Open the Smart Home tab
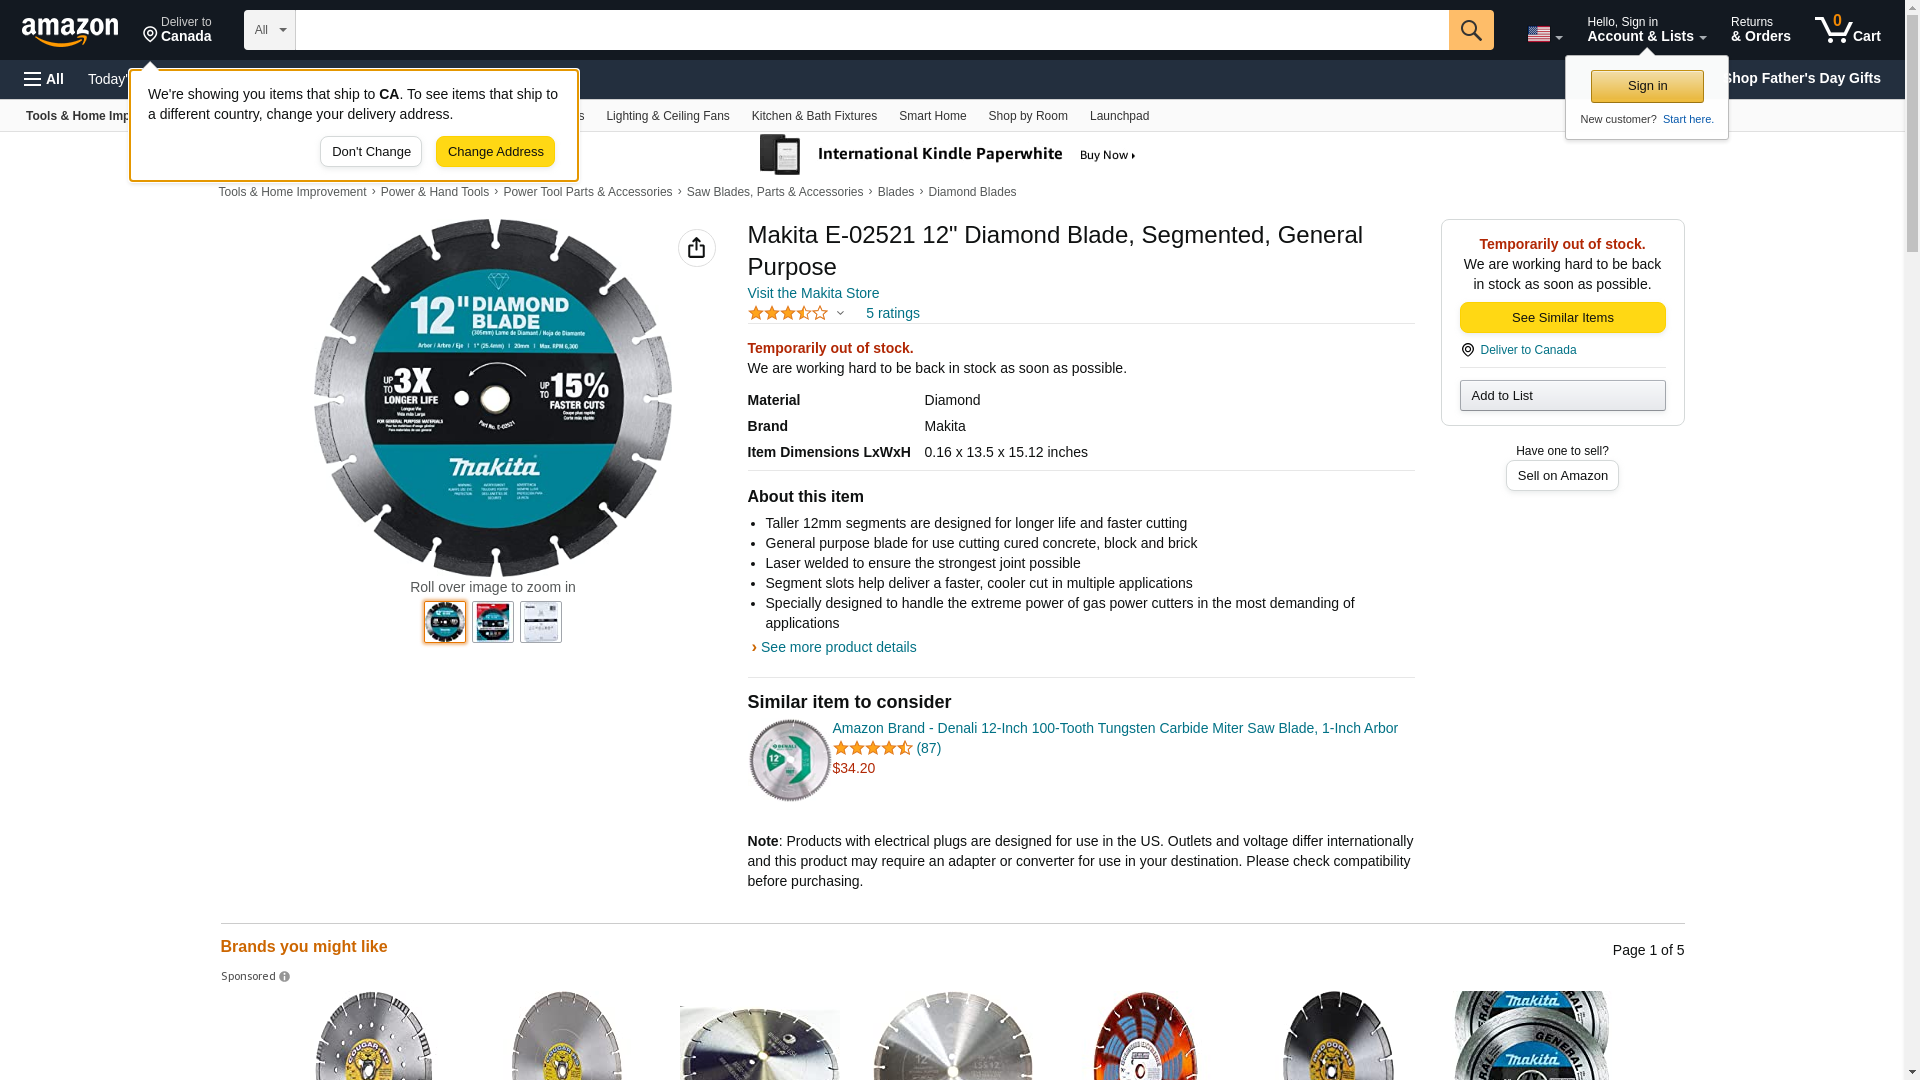 [932, 116]
